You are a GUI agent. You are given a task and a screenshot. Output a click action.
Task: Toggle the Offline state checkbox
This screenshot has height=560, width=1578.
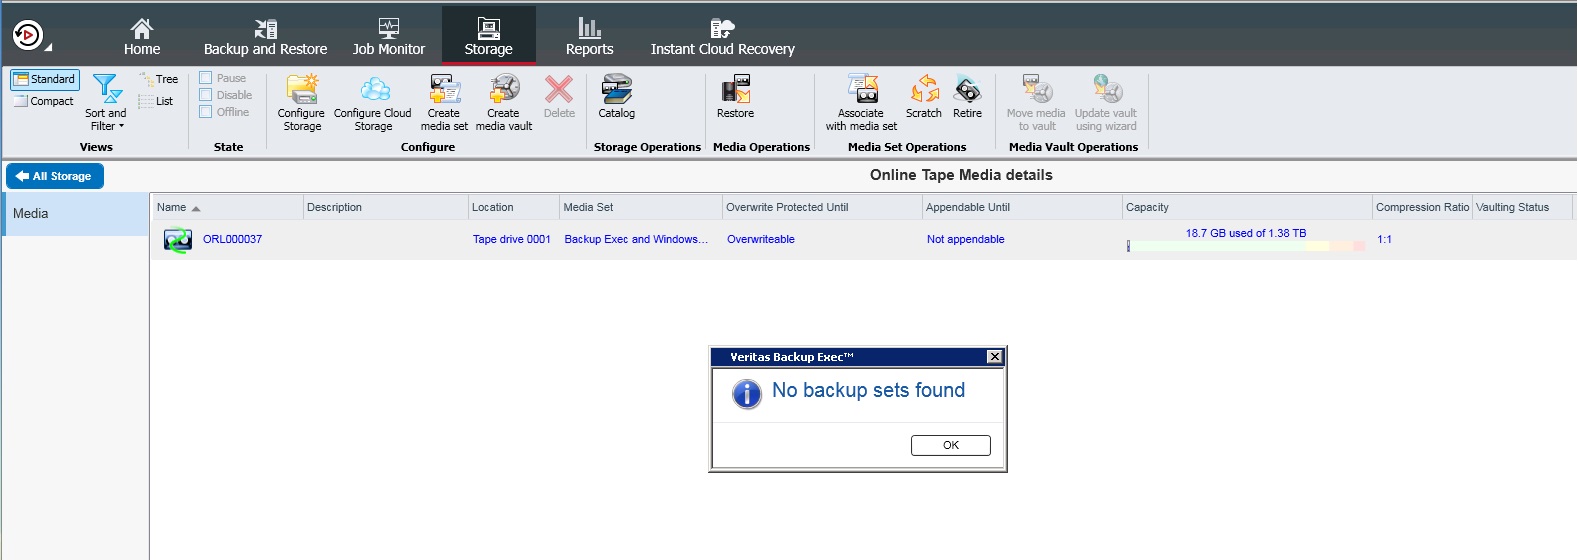(206, 112)
